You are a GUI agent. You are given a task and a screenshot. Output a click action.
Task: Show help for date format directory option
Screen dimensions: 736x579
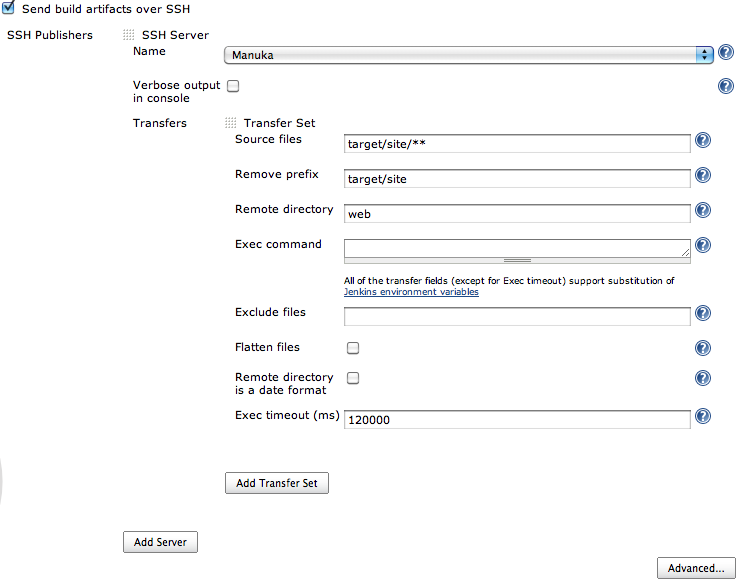pos(703,378)
